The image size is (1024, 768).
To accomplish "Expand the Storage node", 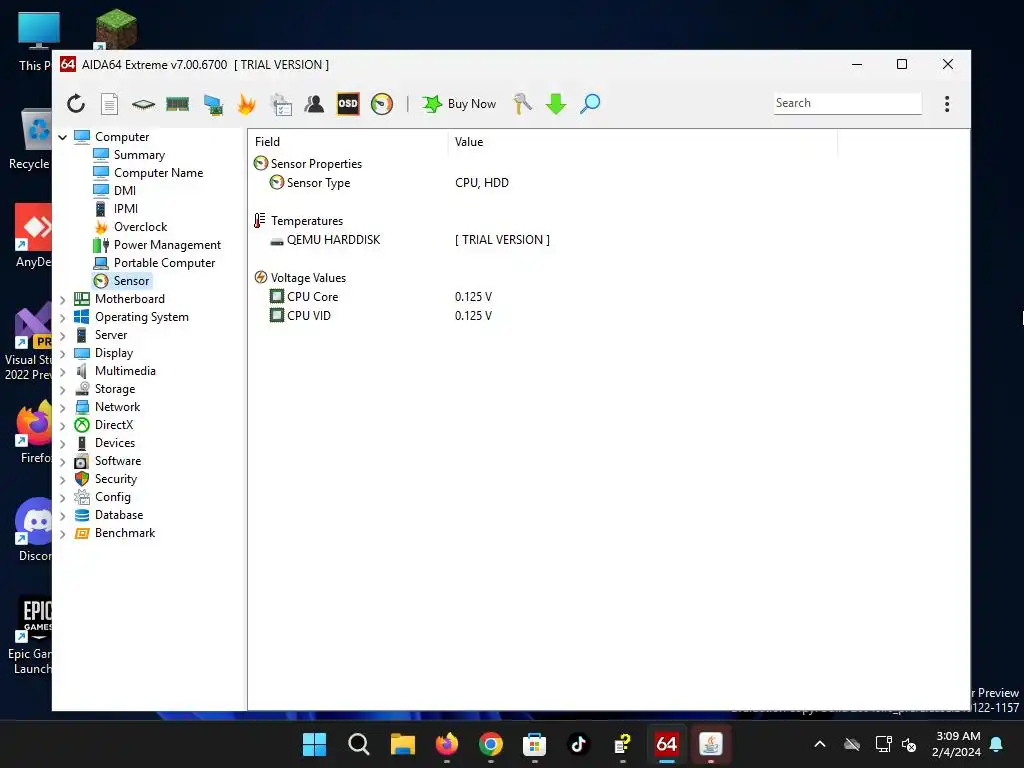I will (63, 390).
